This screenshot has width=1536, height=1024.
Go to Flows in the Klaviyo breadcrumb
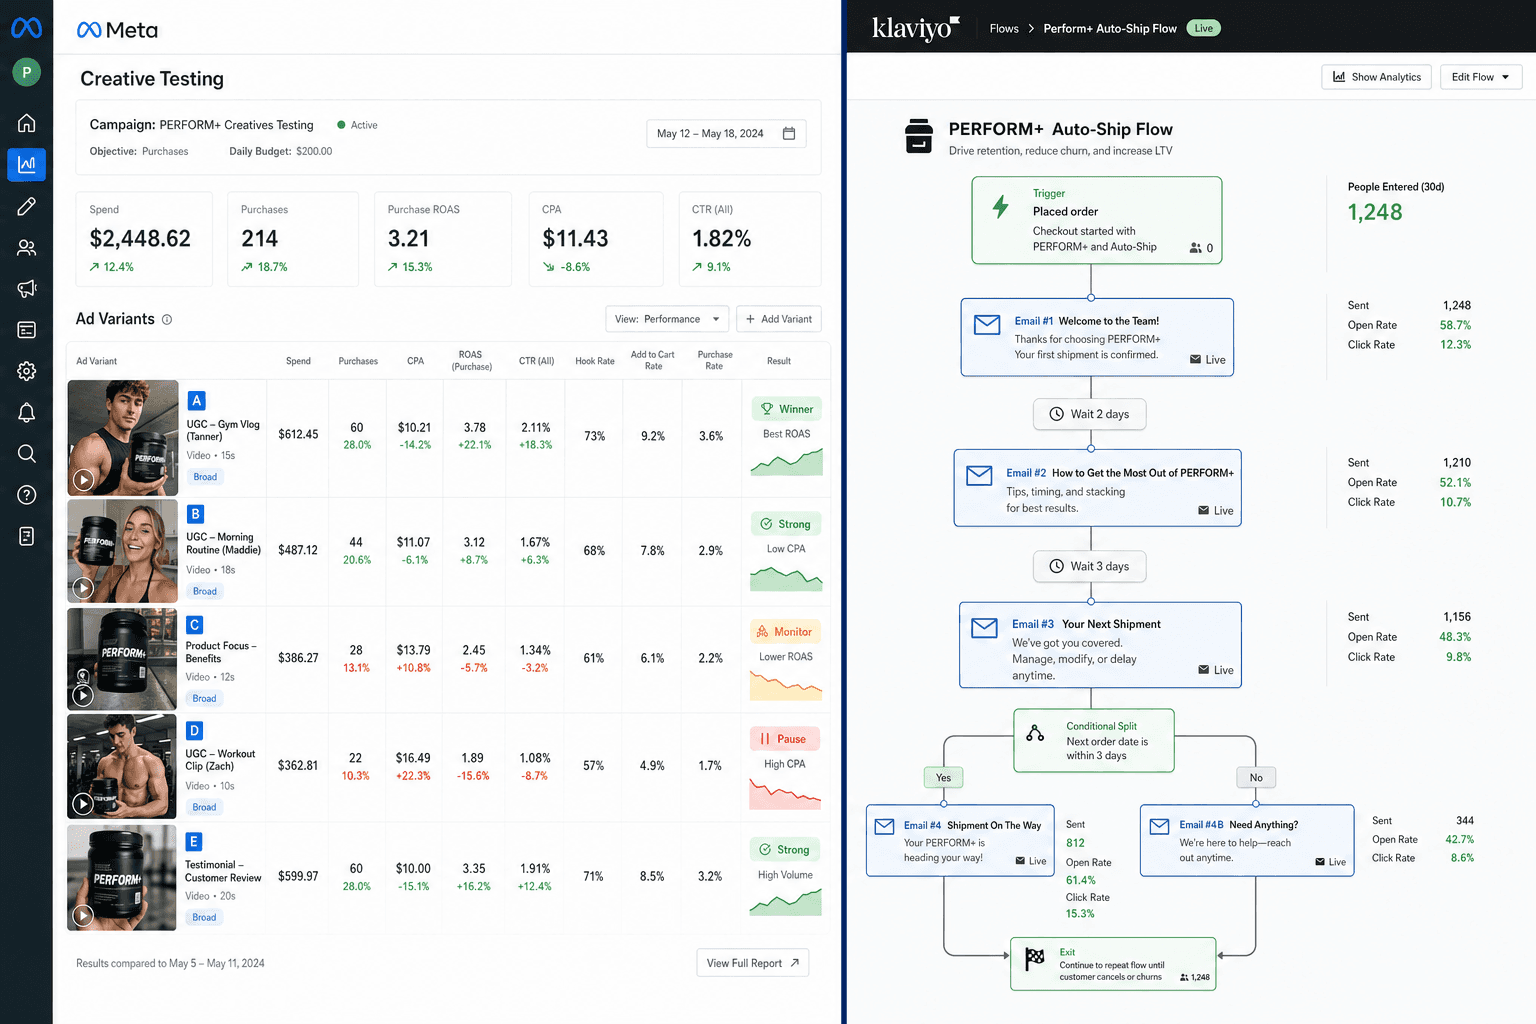1004,28
